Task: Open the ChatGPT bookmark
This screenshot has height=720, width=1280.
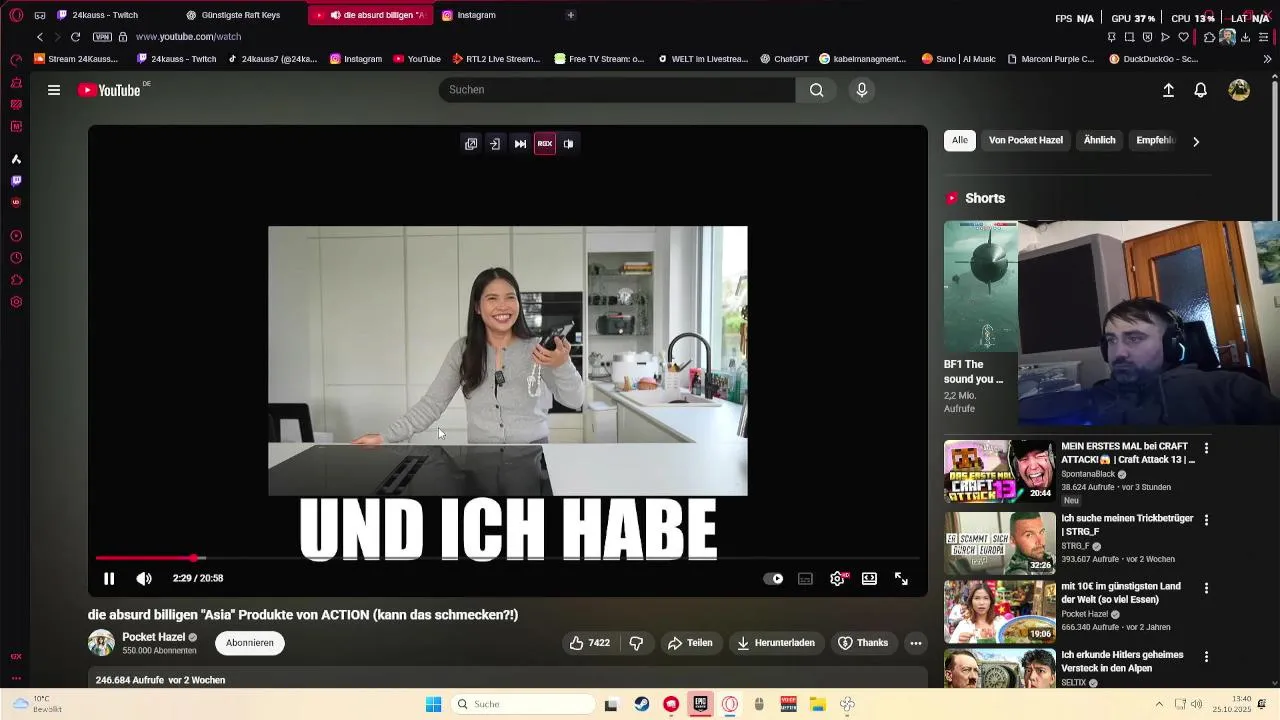Action: [784, 59]
